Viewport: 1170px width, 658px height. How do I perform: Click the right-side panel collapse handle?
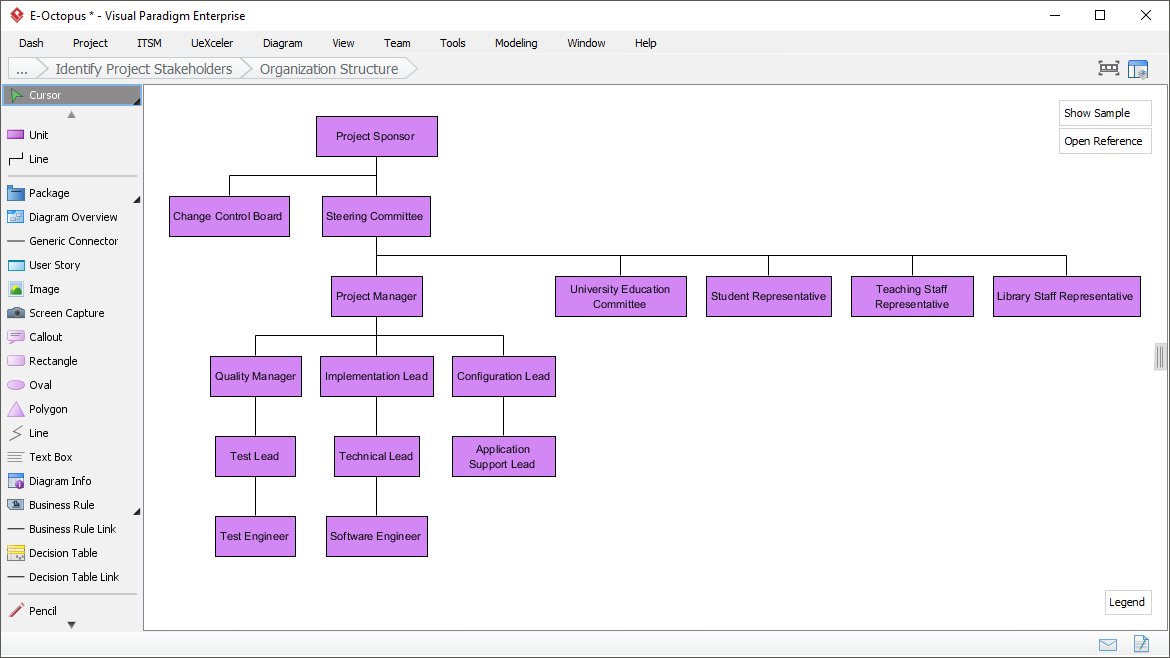point(1160,357)
